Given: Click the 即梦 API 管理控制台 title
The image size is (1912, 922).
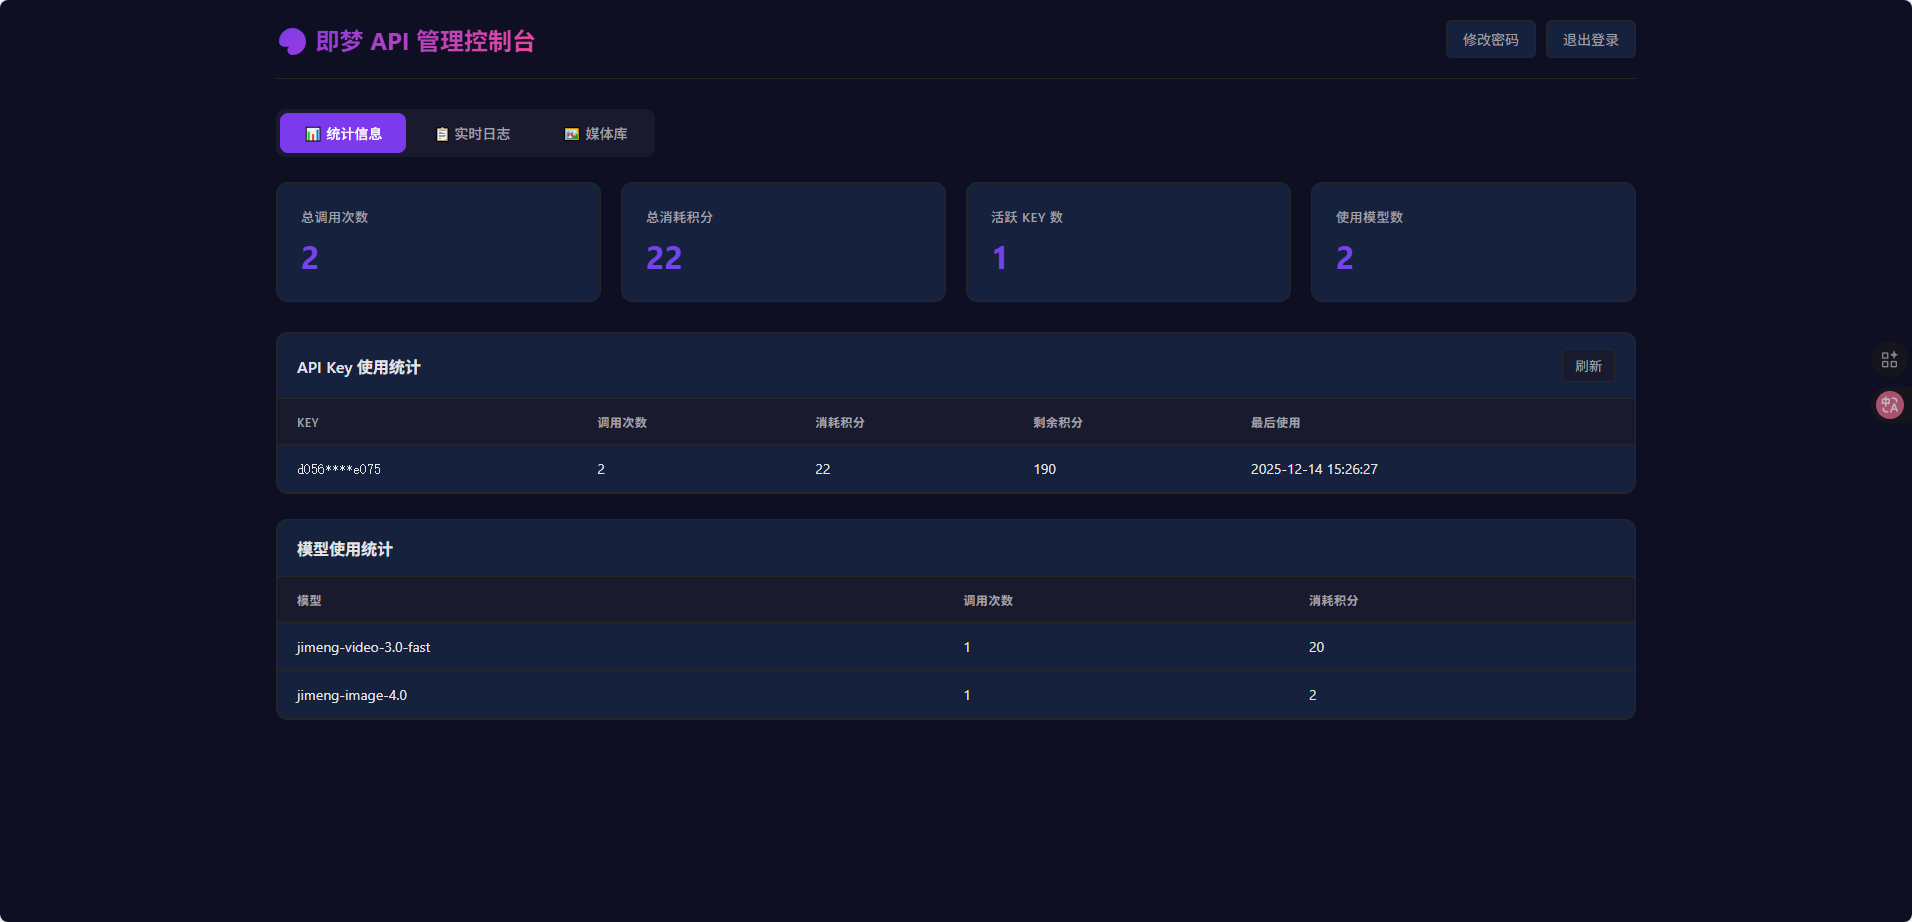Looking at the screenshot, I should pos(425,41).
